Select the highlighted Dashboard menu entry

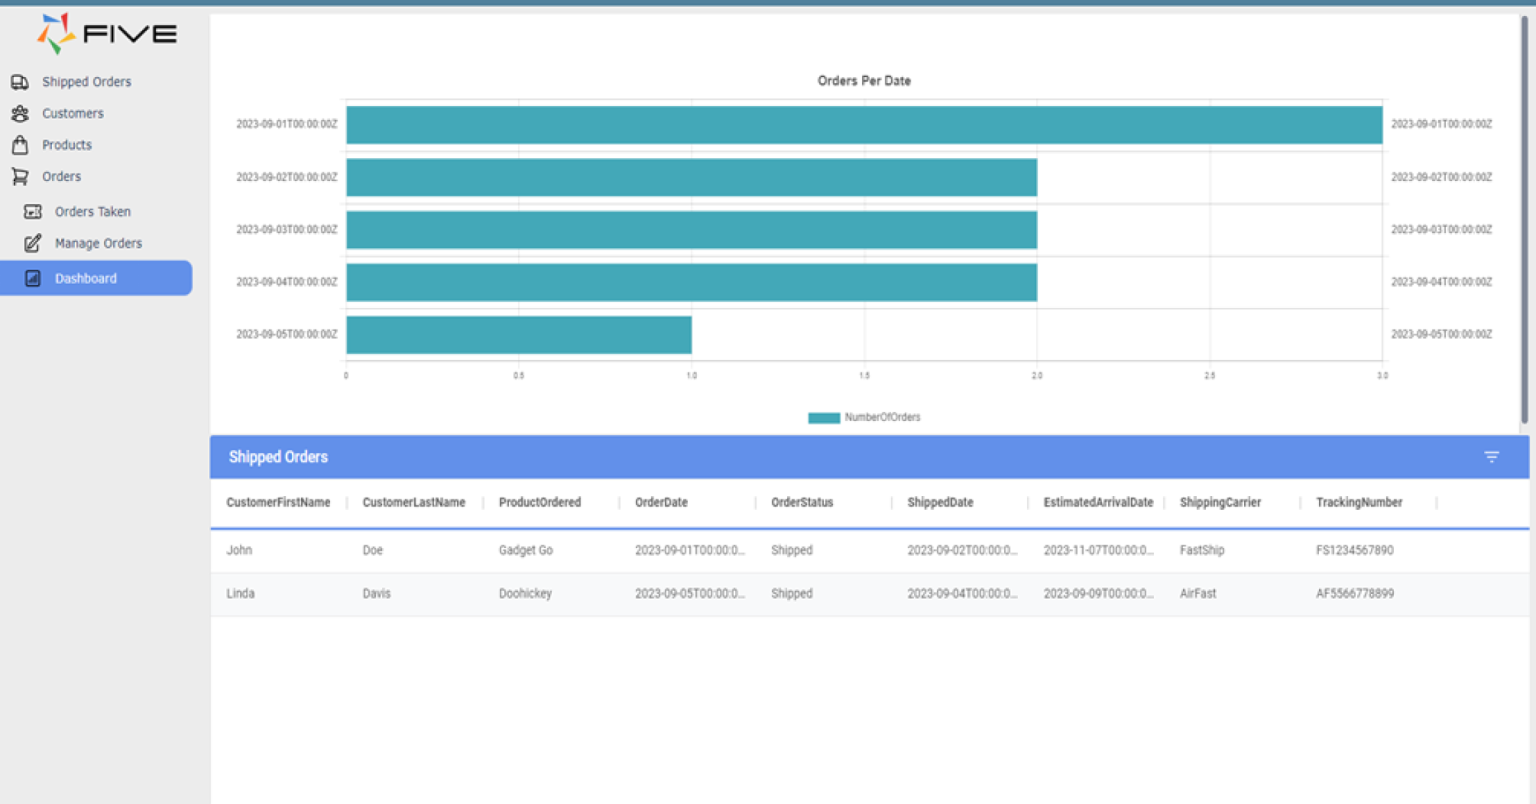click(x=86, y=278)
